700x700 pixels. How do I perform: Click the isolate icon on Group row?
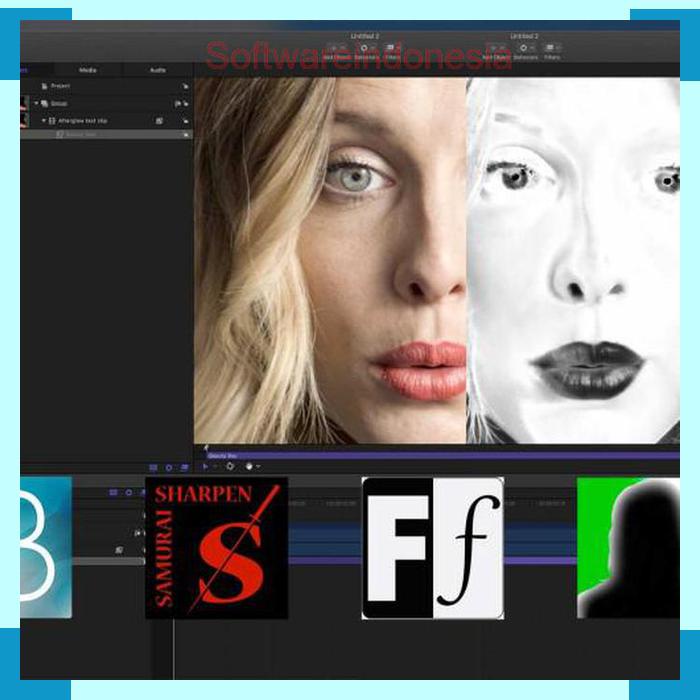[177, 104]
